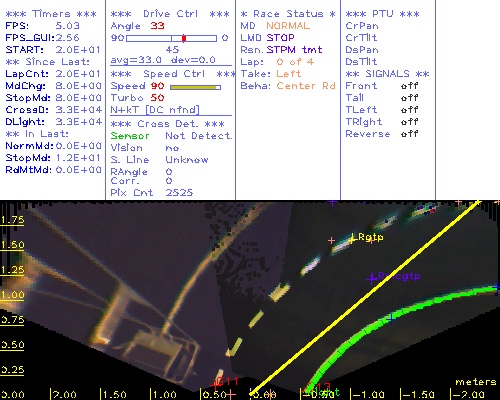This screenshot has height=400, width=500.
Task: Toggle the TLeft signal off value
Action: [409, 110]
